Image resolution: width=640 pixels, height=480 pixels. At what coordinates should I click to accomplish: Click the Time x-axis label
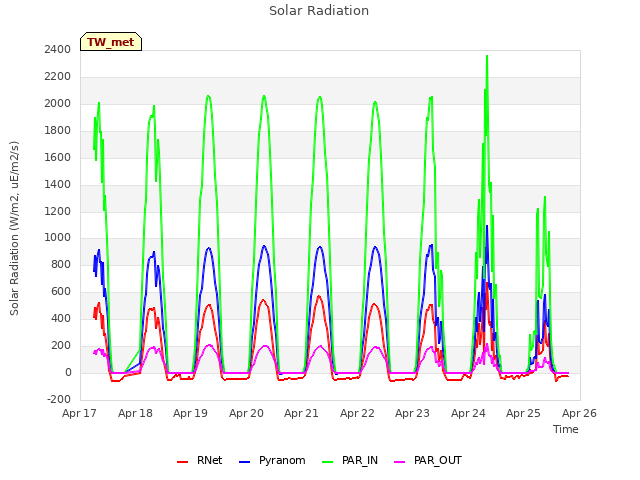[565, 429]
